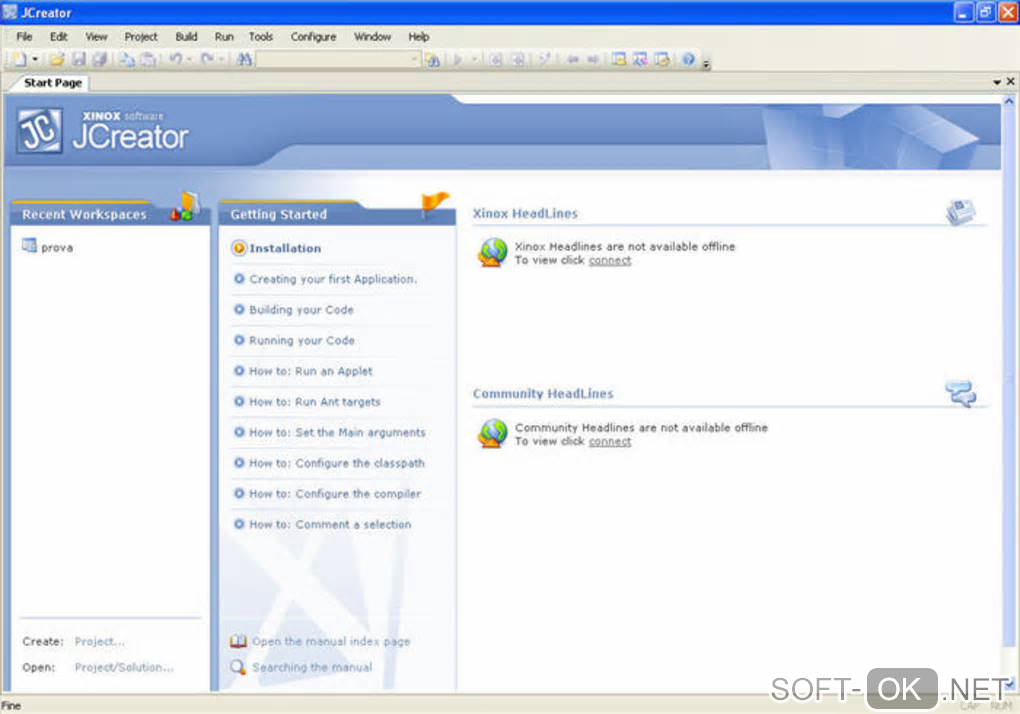Click the Save floppy disk icon

[79, 60]
